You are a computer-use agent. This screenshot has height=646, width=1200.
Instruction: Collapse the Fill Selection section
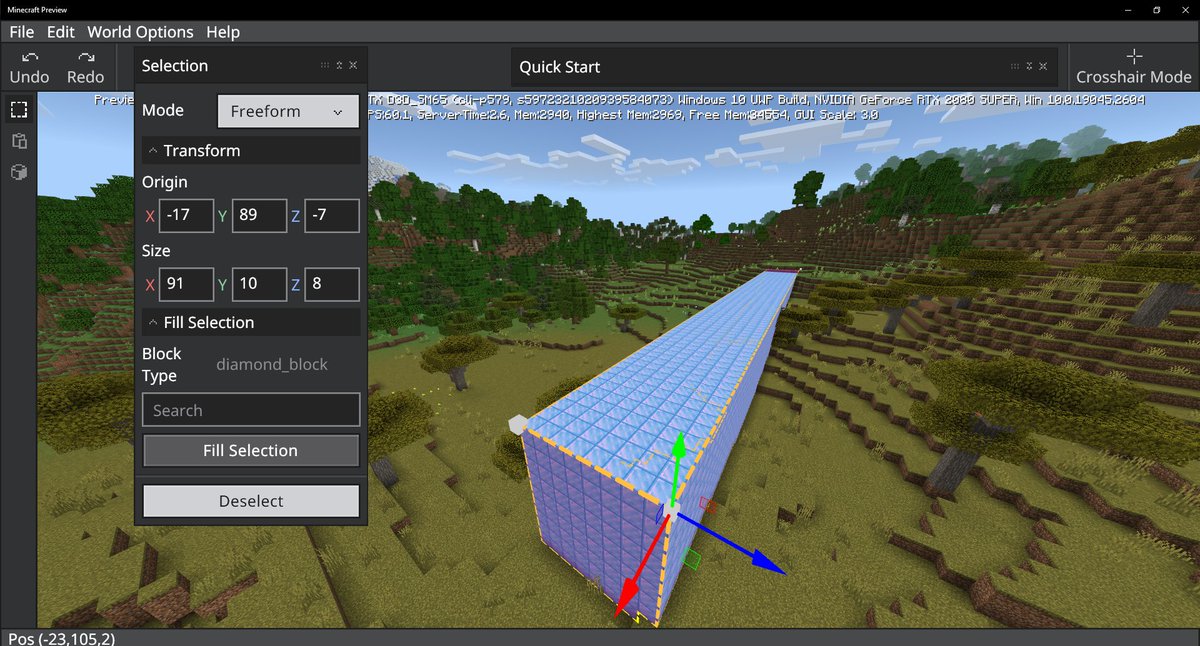251,322
